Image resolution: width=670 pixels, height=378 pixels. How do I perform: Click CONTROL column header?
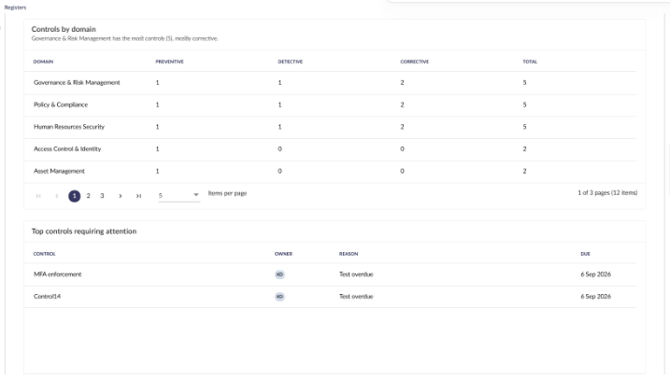pyautogui.click(x=44, y=254)
